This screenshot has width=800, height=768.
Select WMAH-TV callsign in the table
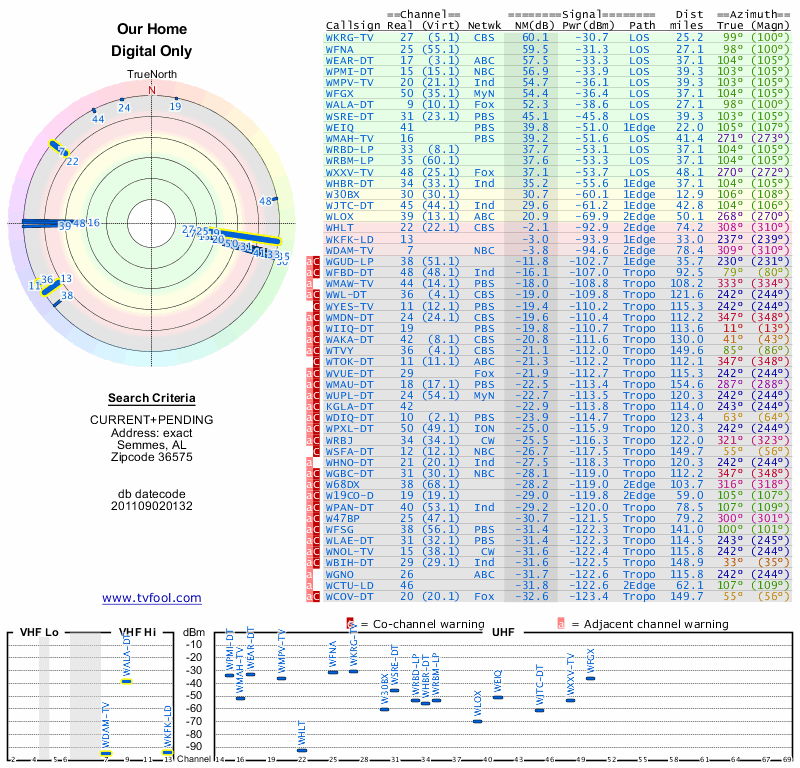tap(349, 138)
